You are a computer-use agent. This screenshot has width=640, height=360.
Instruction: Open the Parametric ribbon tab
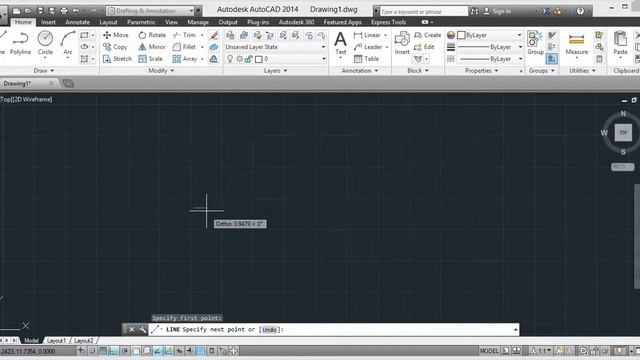pyautogui.click(x=141, y=22)
